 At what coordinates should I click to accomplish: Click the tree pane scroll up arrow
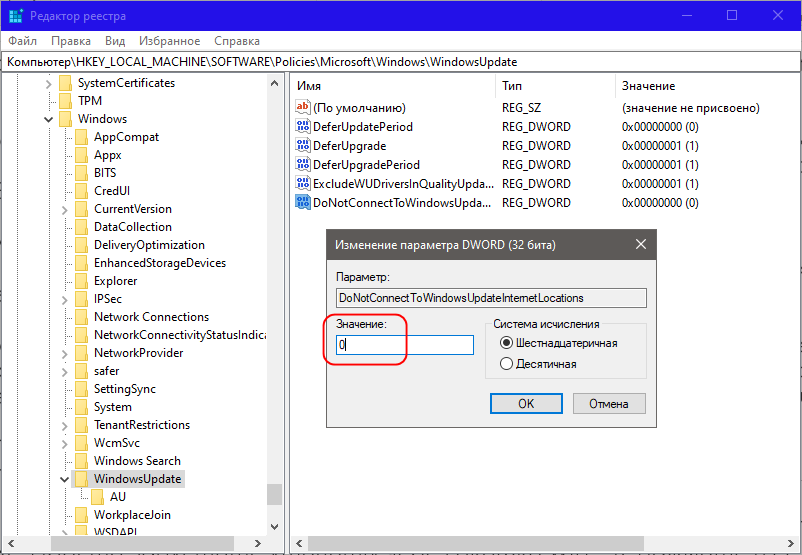point(275,83)
